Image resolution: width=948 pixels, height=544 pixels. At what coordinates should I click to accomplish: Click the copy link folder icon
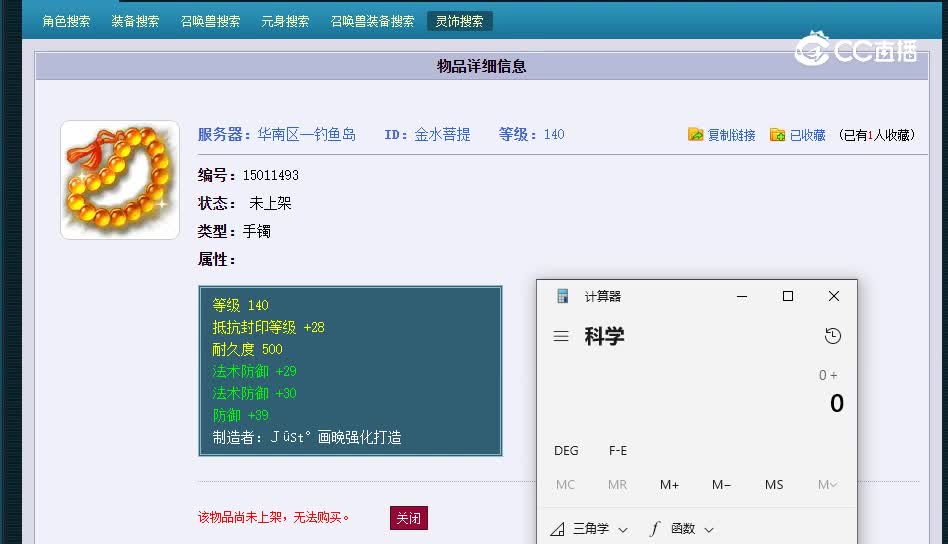tap(696, 135)
